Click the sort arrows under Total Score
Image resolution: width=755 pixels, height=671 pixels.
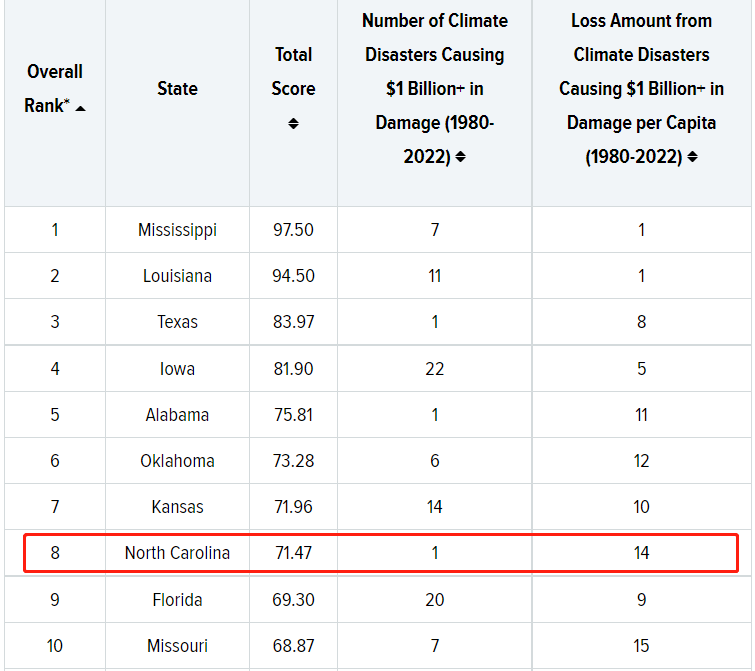(x=293, y=124)
